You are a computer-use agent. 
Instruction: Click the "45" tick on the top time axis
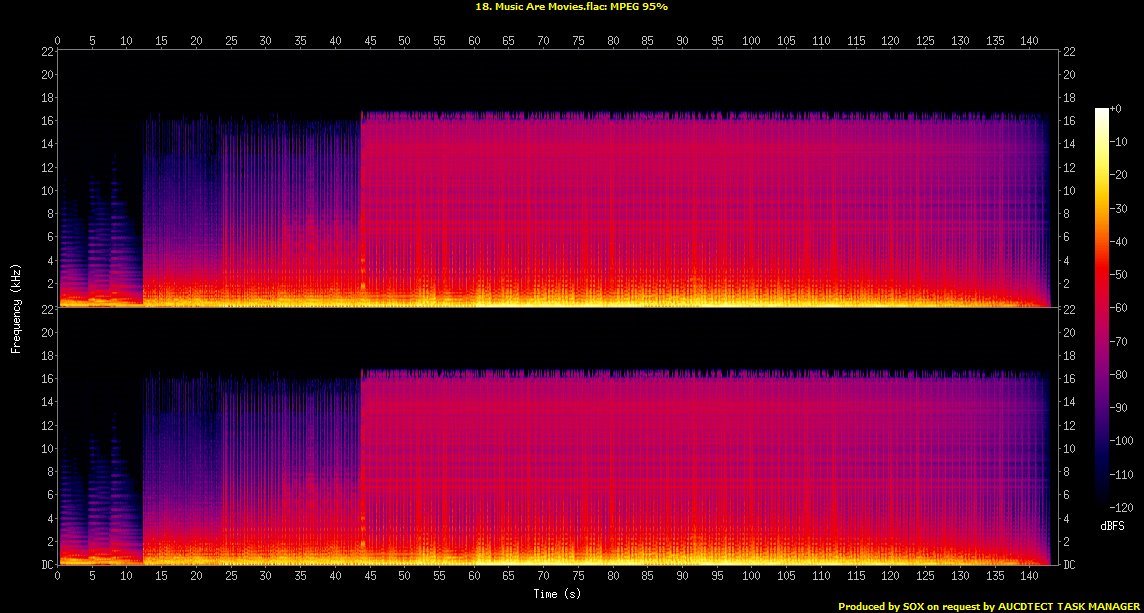[x=369, y=40]
